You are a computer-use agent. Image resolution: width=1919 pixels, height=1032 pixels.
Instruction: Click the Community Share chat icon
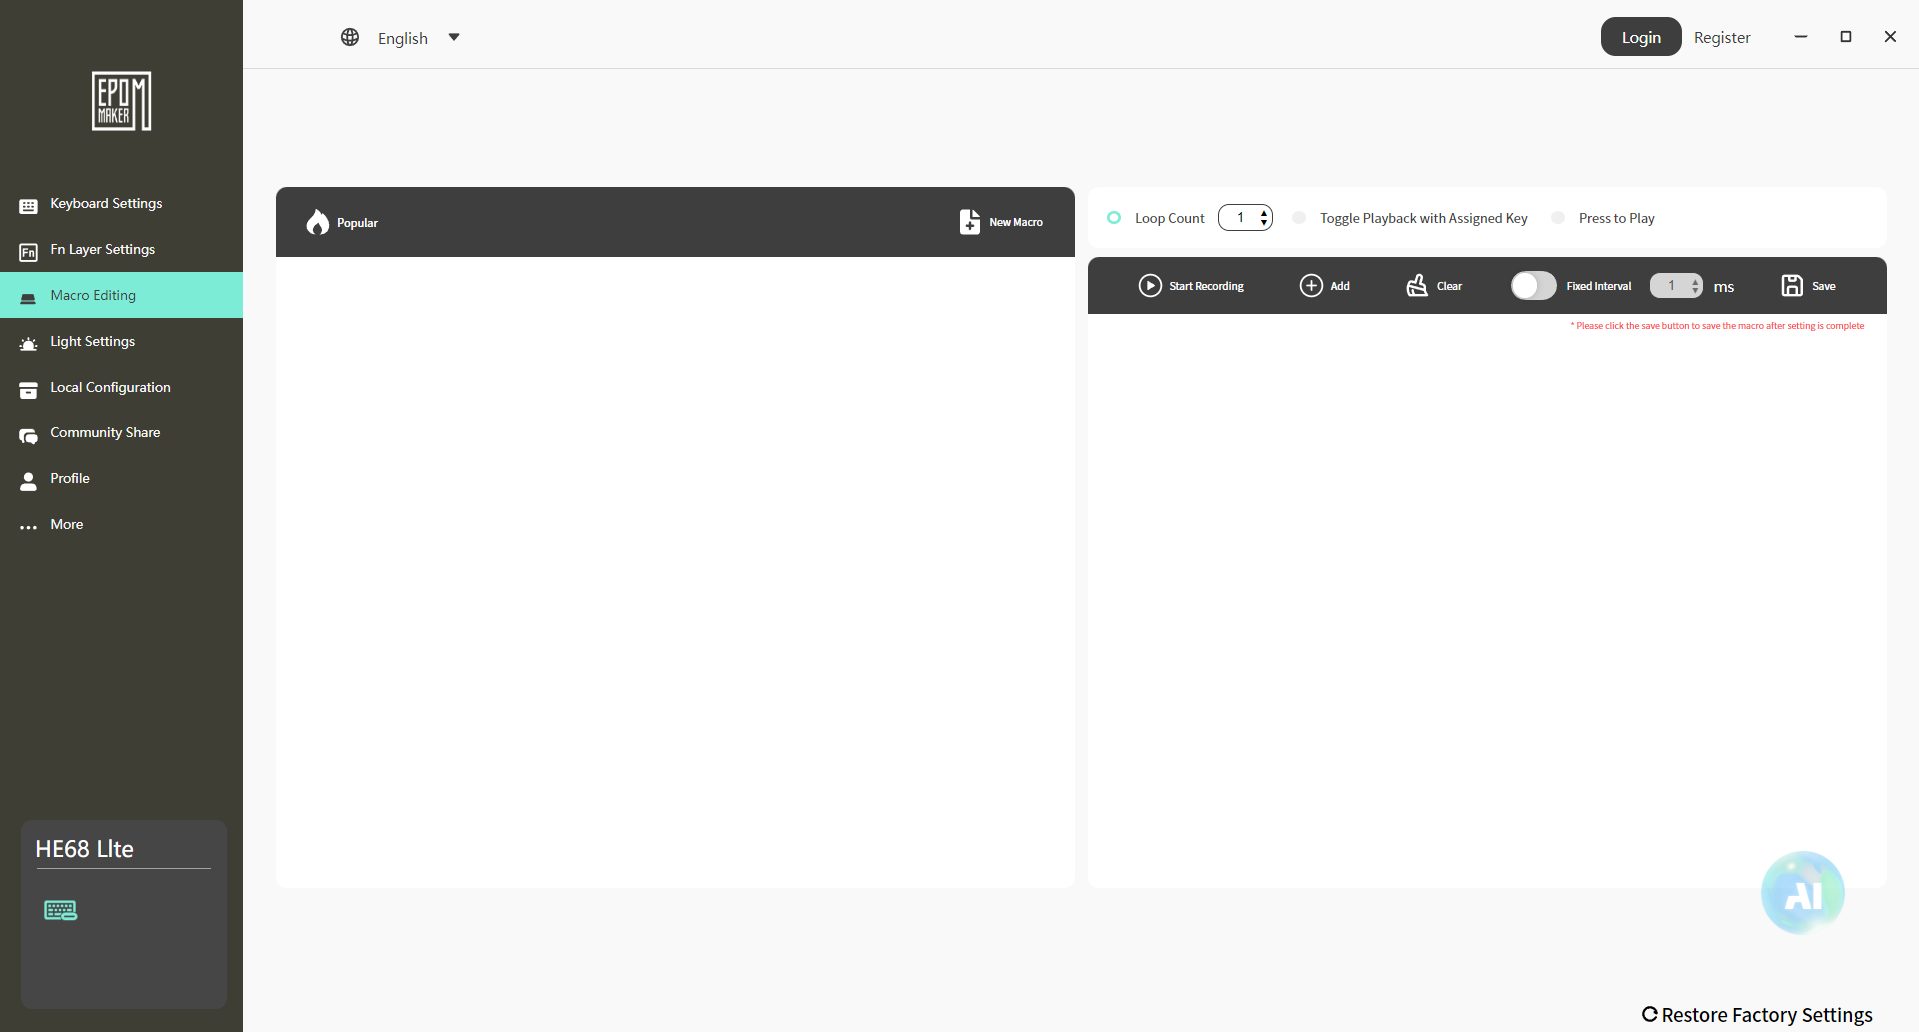[x=28, y=436]
